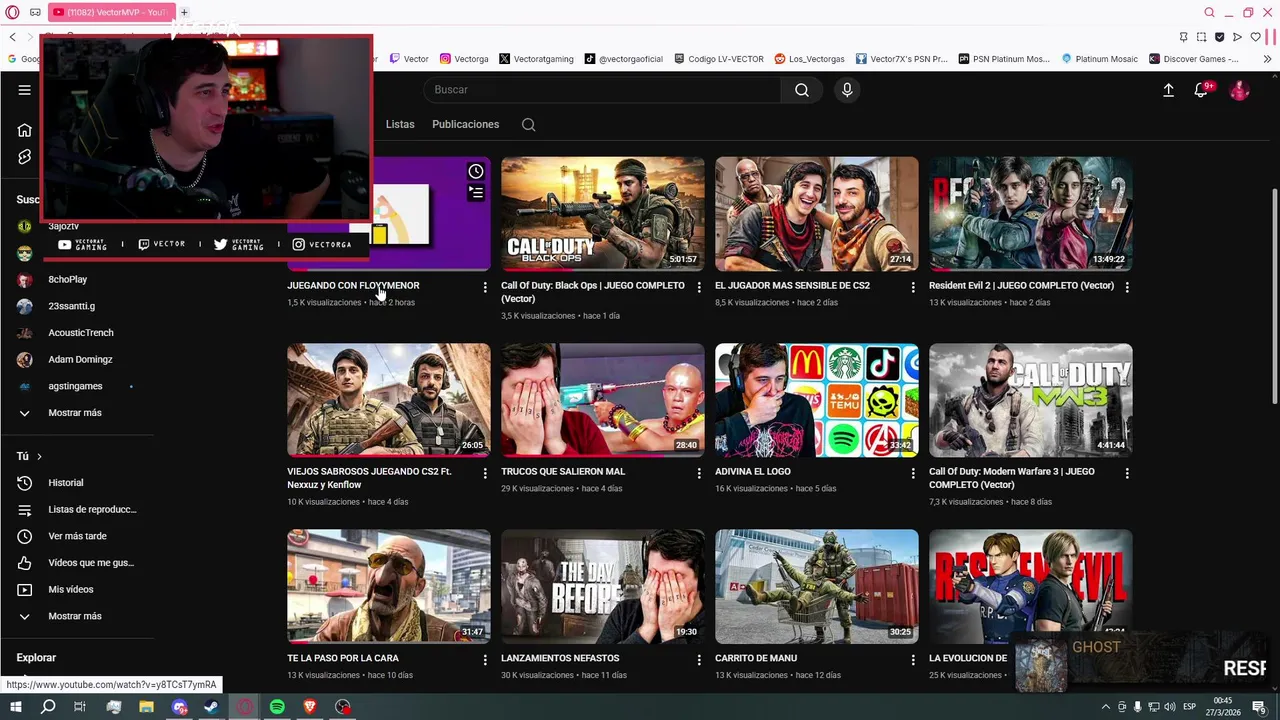Screen dimensions: 1280x720
Task: Open the Codigo LV-VECTOR bookmark
Action: click(x=719, y=59)
